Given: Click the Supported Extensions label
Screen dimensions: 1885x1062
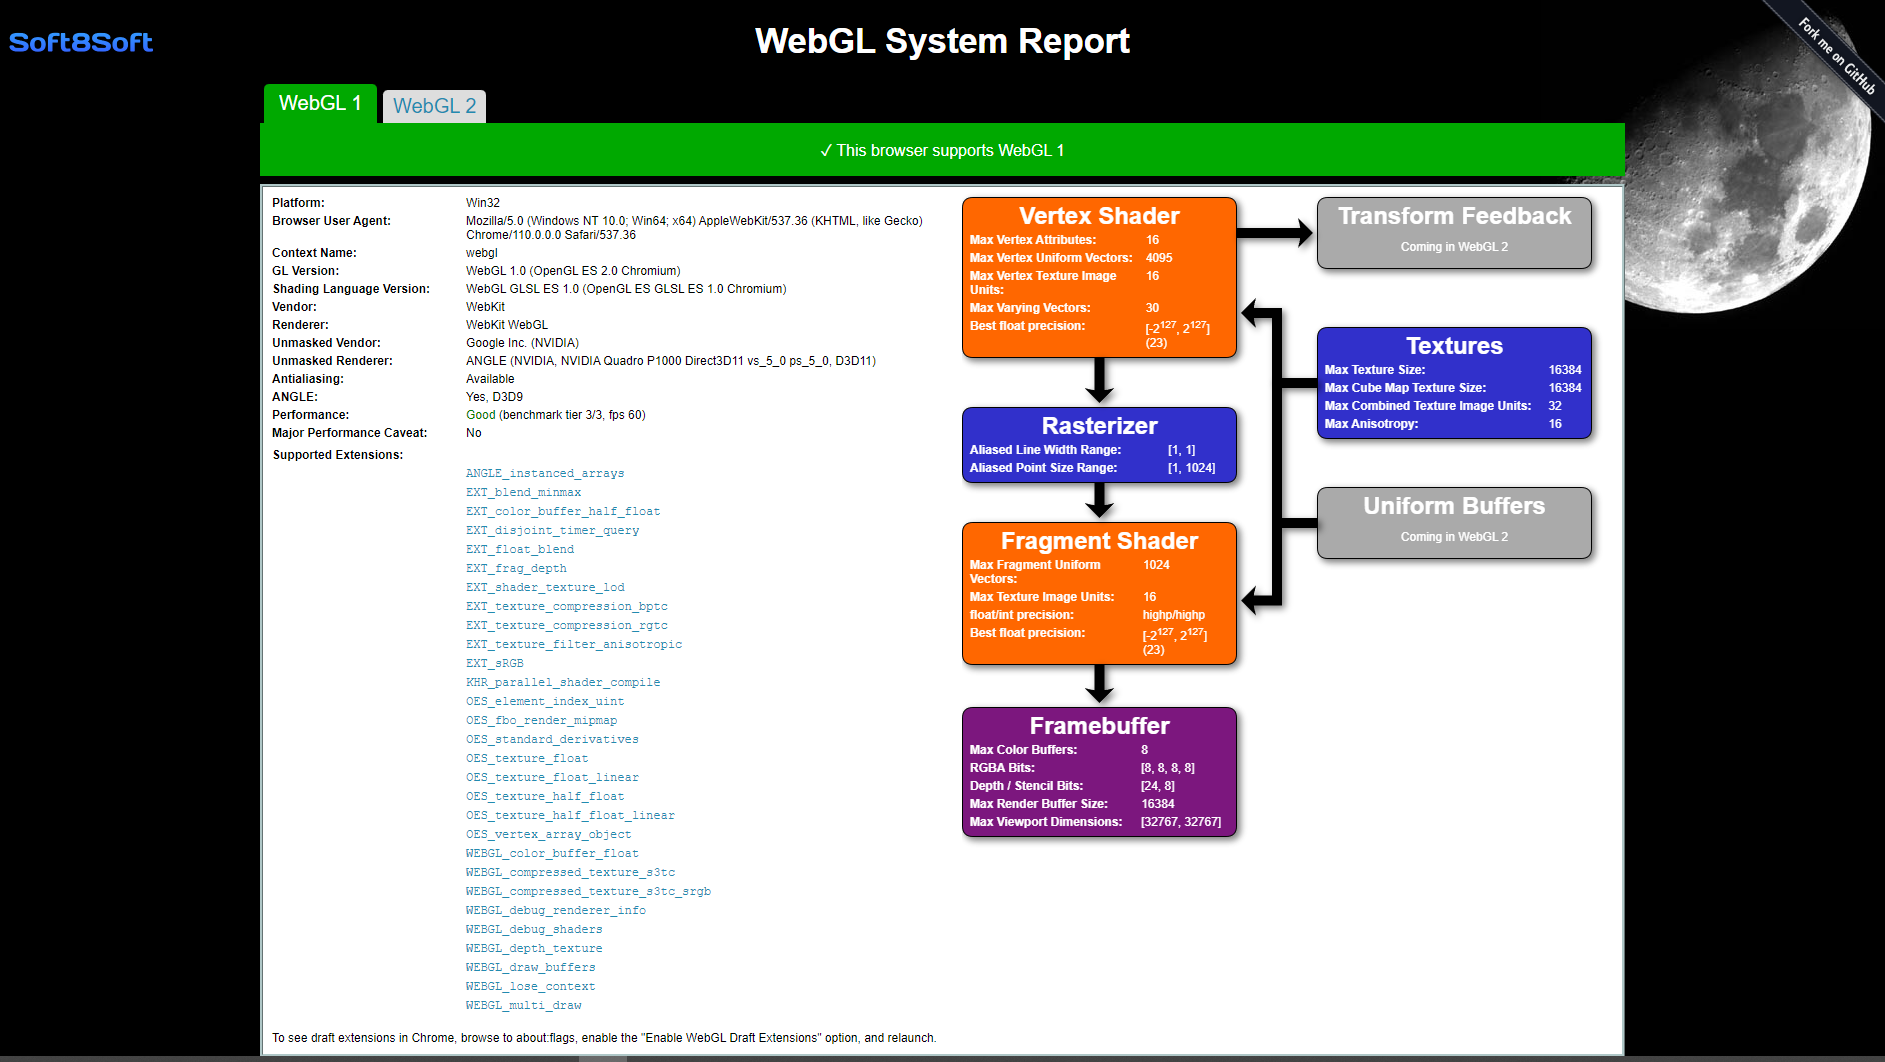Looking at the screenshot, I should coord(338,455).
